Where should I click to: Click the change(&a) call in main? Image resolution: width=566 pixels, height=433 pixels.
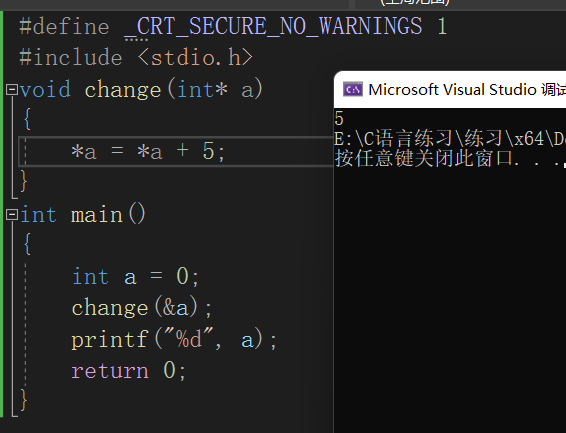(x=142, y=308)
